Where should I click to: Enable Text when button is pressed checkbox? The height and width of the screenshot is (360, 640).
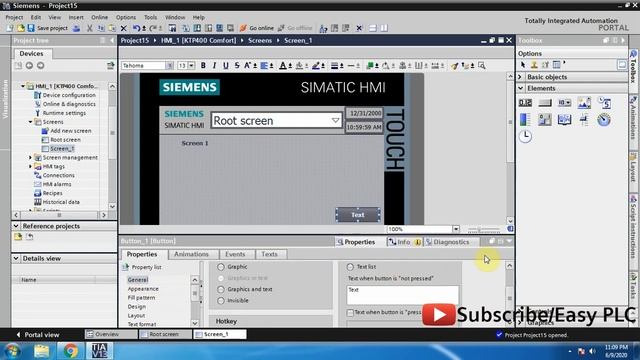(350, 312)
